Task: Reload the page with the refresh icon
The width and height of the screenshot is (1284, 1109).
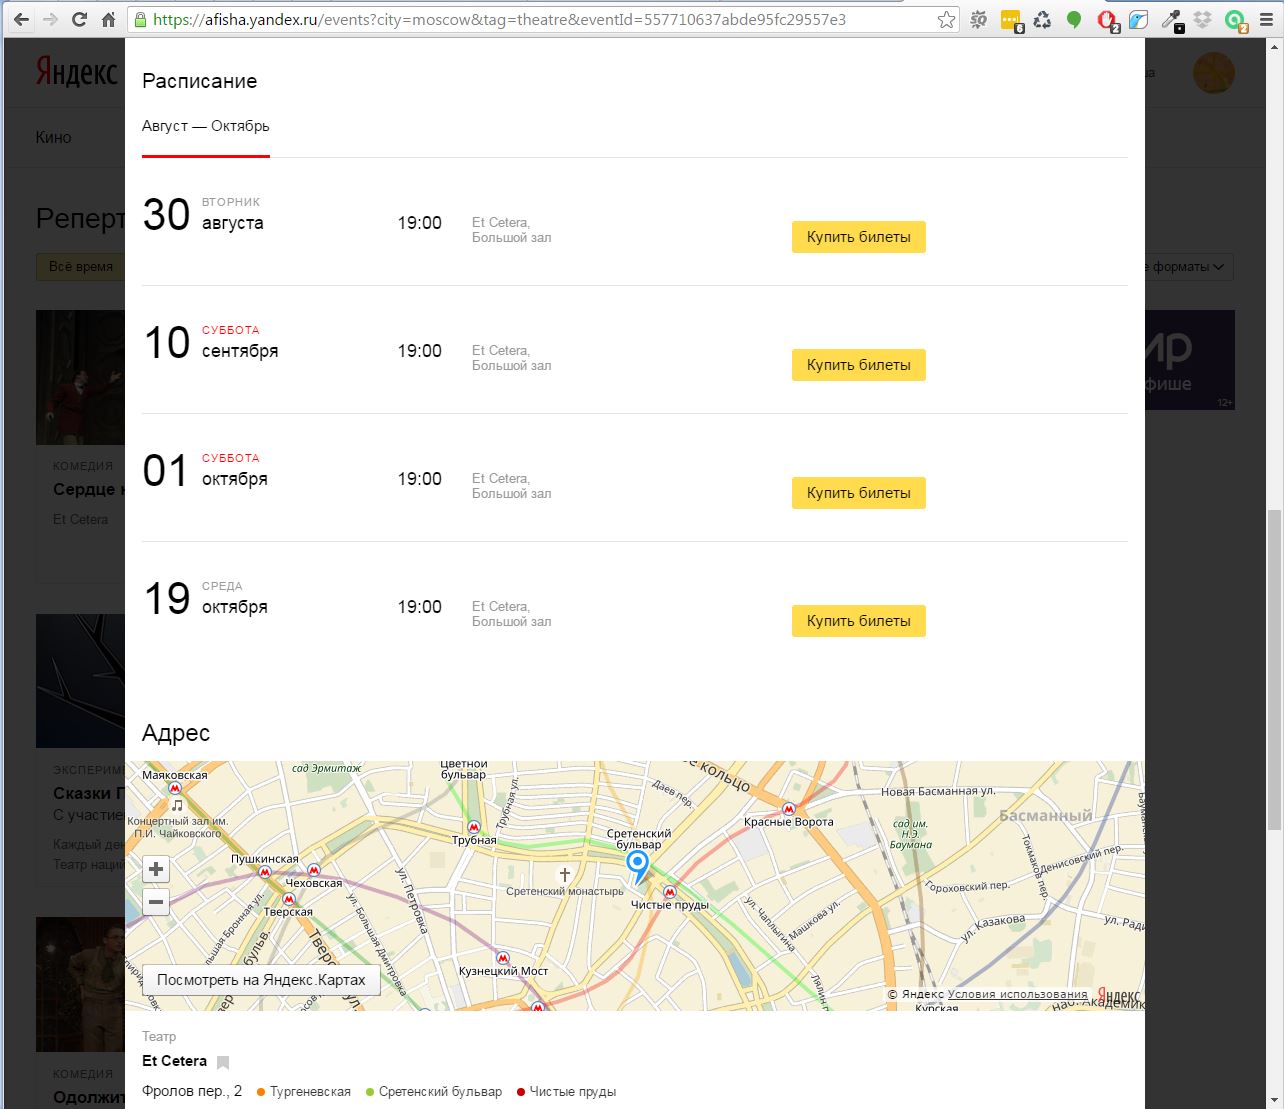Action: coord(79,19)
